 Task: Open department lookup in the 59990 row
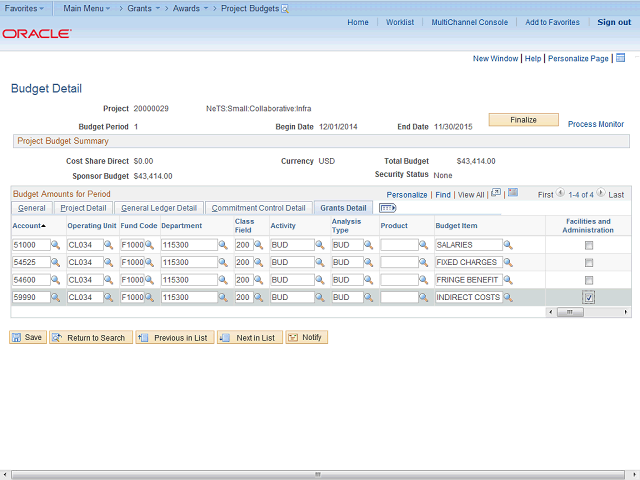[224, 297]
